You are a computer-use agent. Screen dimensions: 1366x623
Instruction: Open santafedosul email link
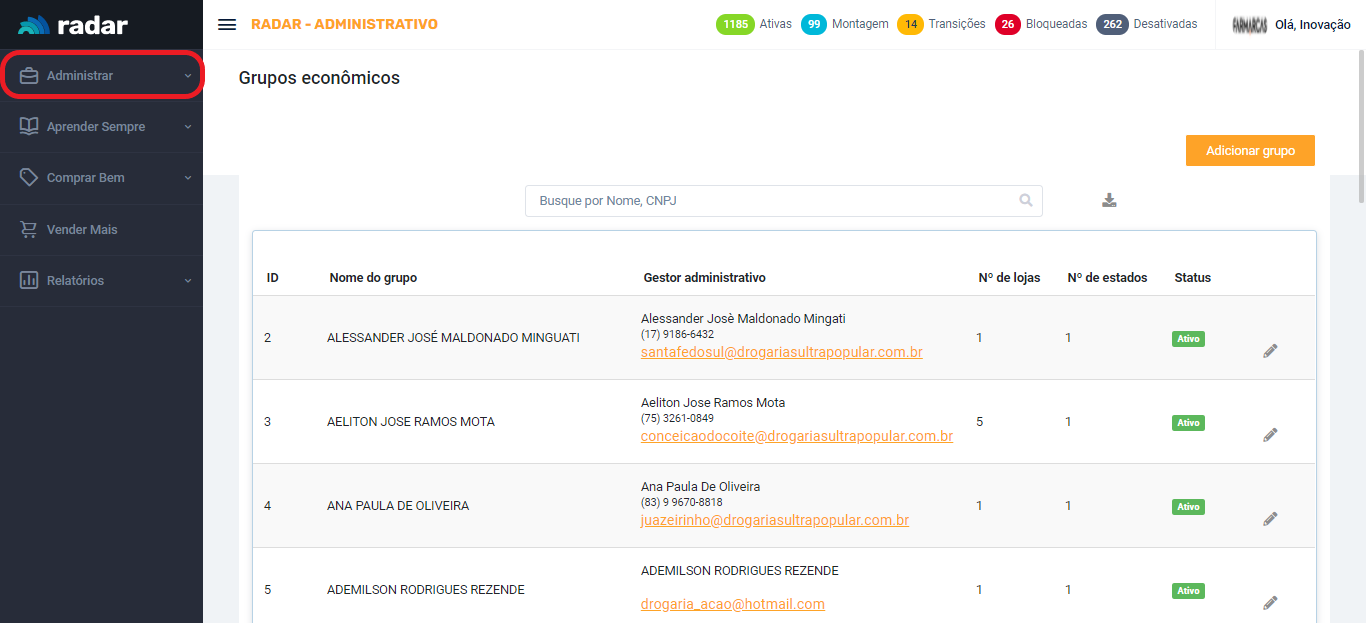(781, 353)
